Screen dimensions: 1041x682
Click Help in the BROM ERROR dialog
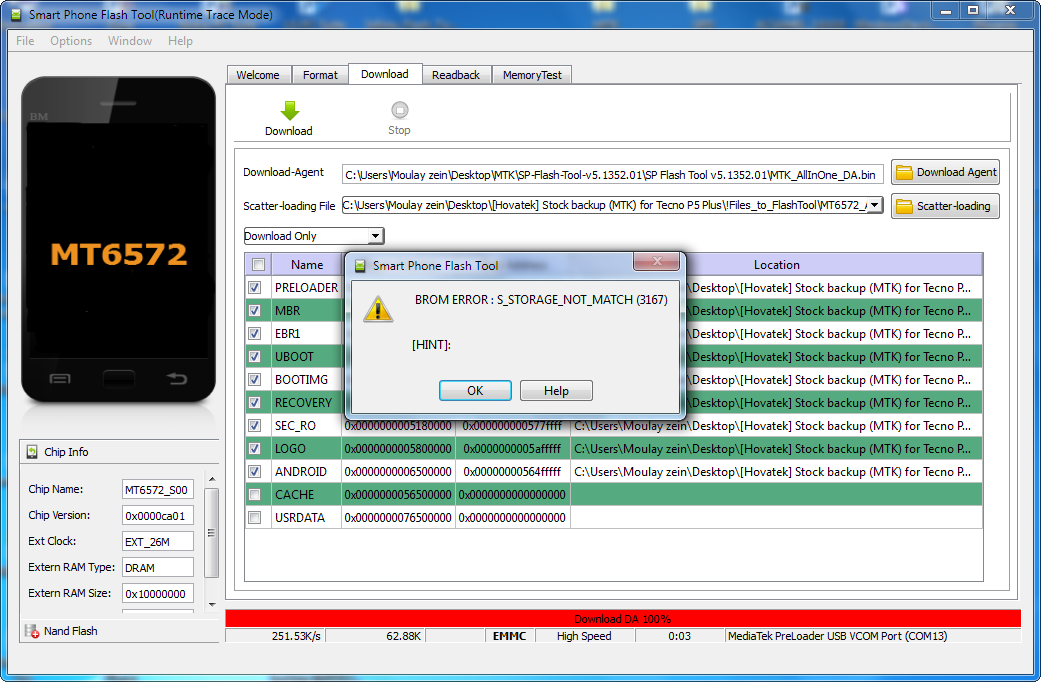pos(556,390)
